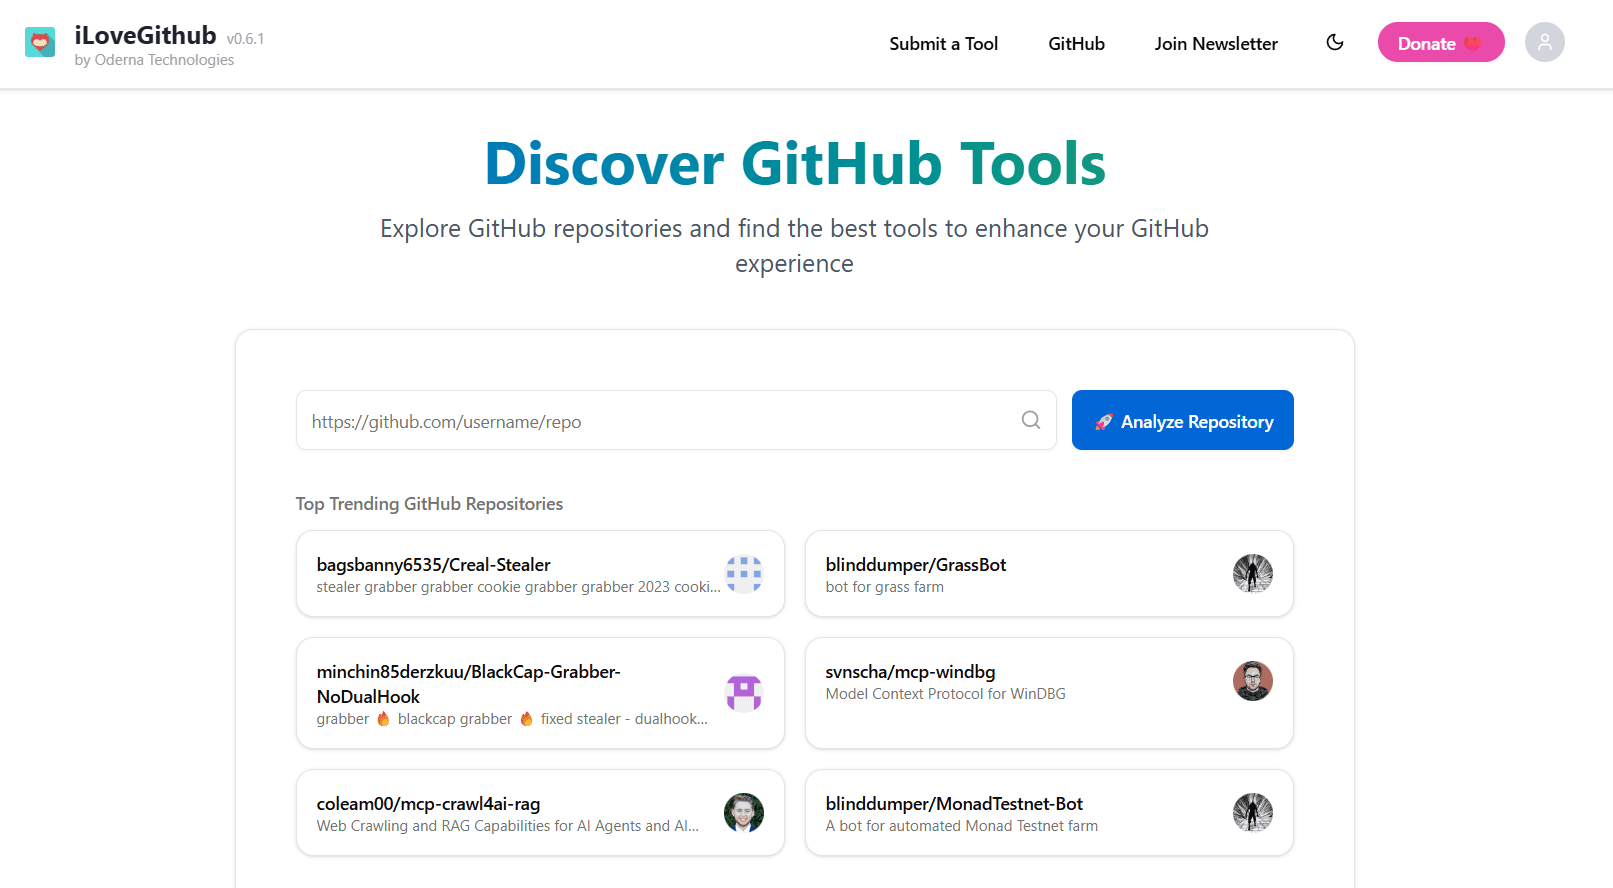Image resolution: width=1613 pixels, height=888 pixels.
Task: Click the 'Top Trending GitHub Repositories' heading
Action: pyautogui.click(x=429, y=504)
